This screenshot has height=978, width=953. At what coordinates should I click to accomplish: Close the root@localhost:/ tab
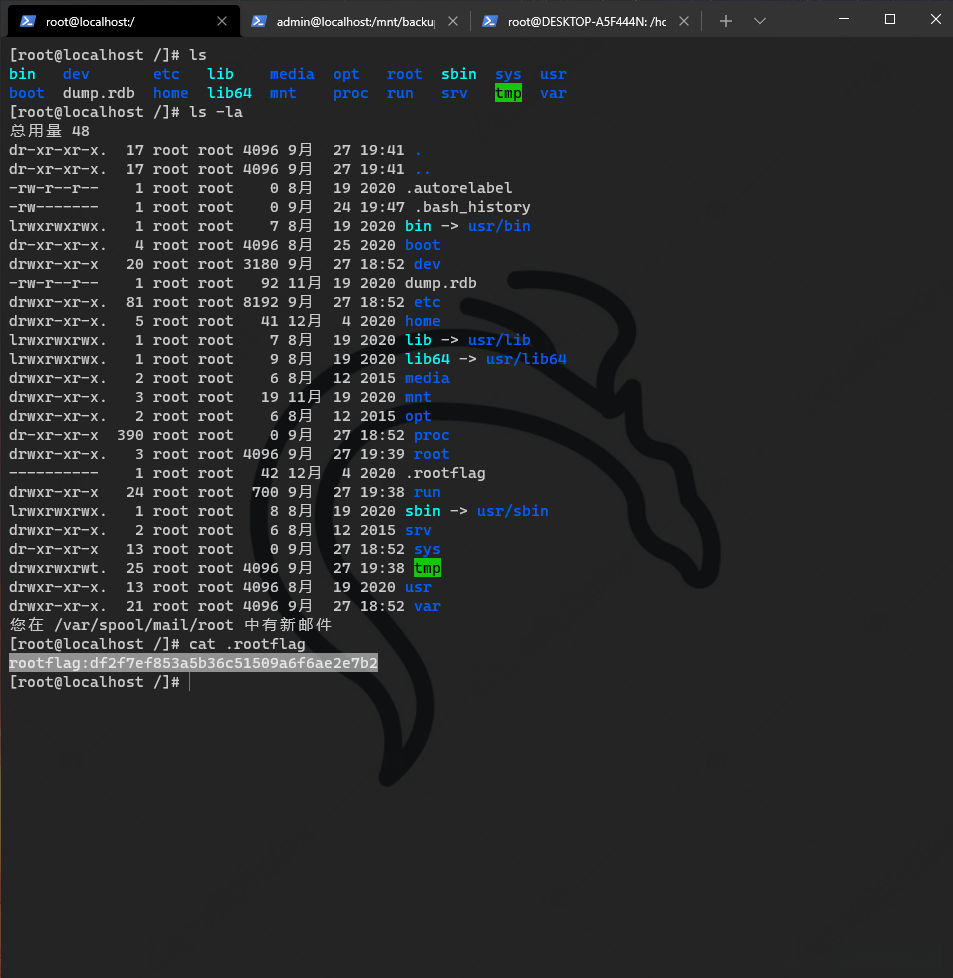click(222, 21)
